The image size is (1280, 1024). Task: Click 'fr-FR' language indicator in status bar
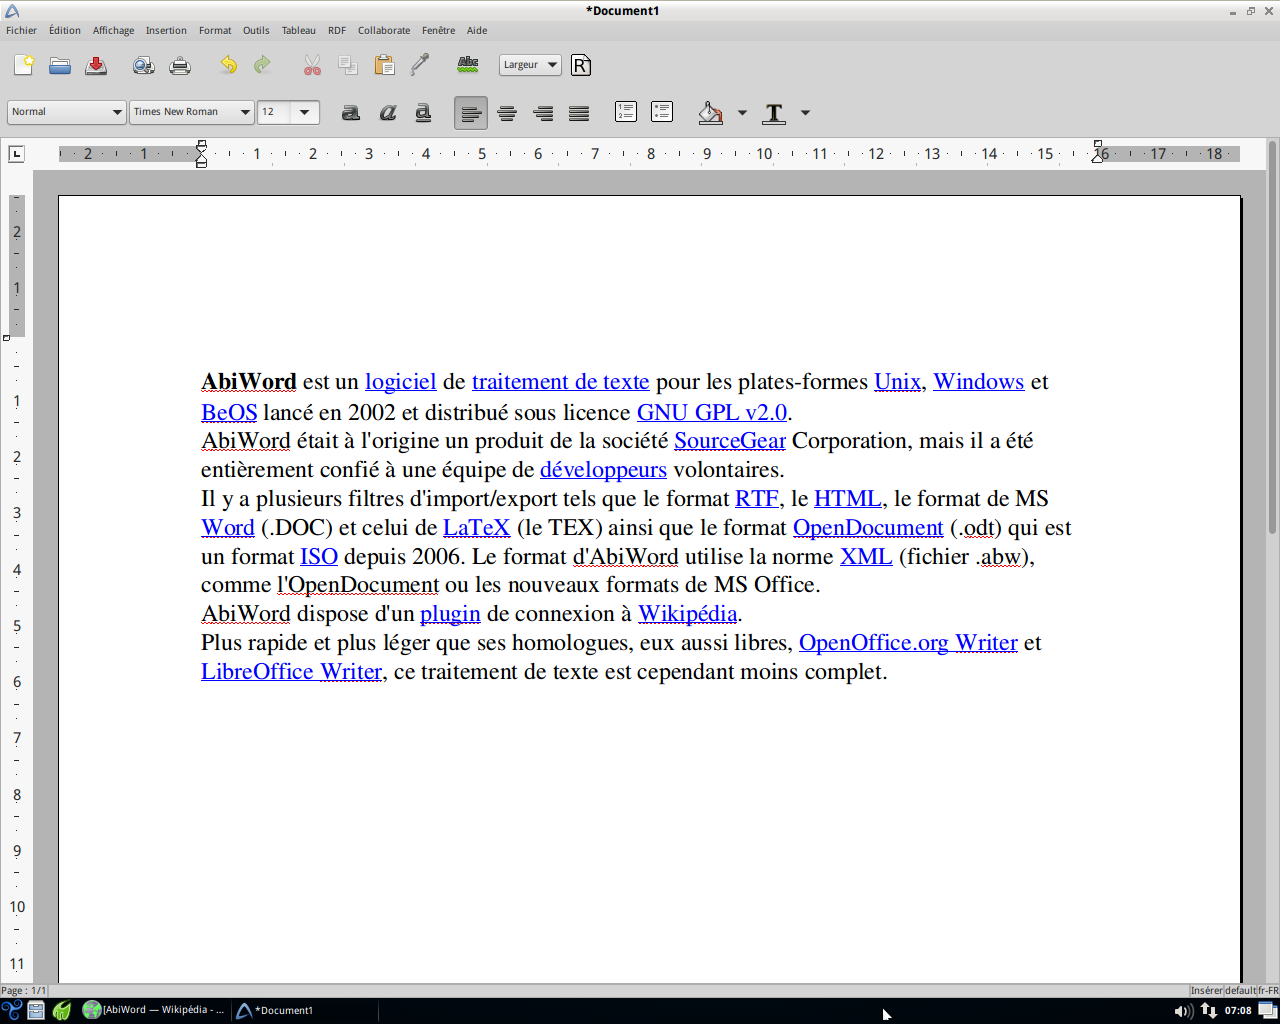(x=1268, y=990)
